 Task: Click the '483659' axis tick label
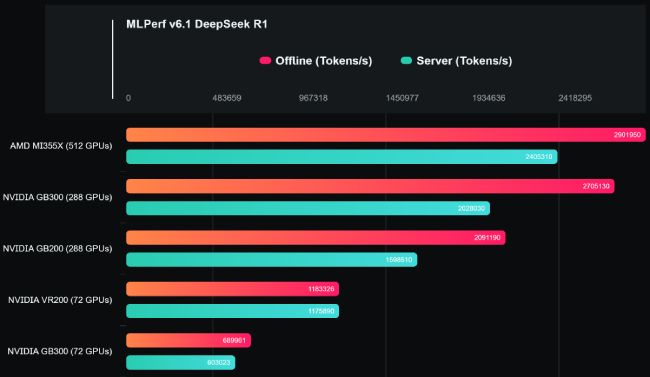tap(227, 98)
